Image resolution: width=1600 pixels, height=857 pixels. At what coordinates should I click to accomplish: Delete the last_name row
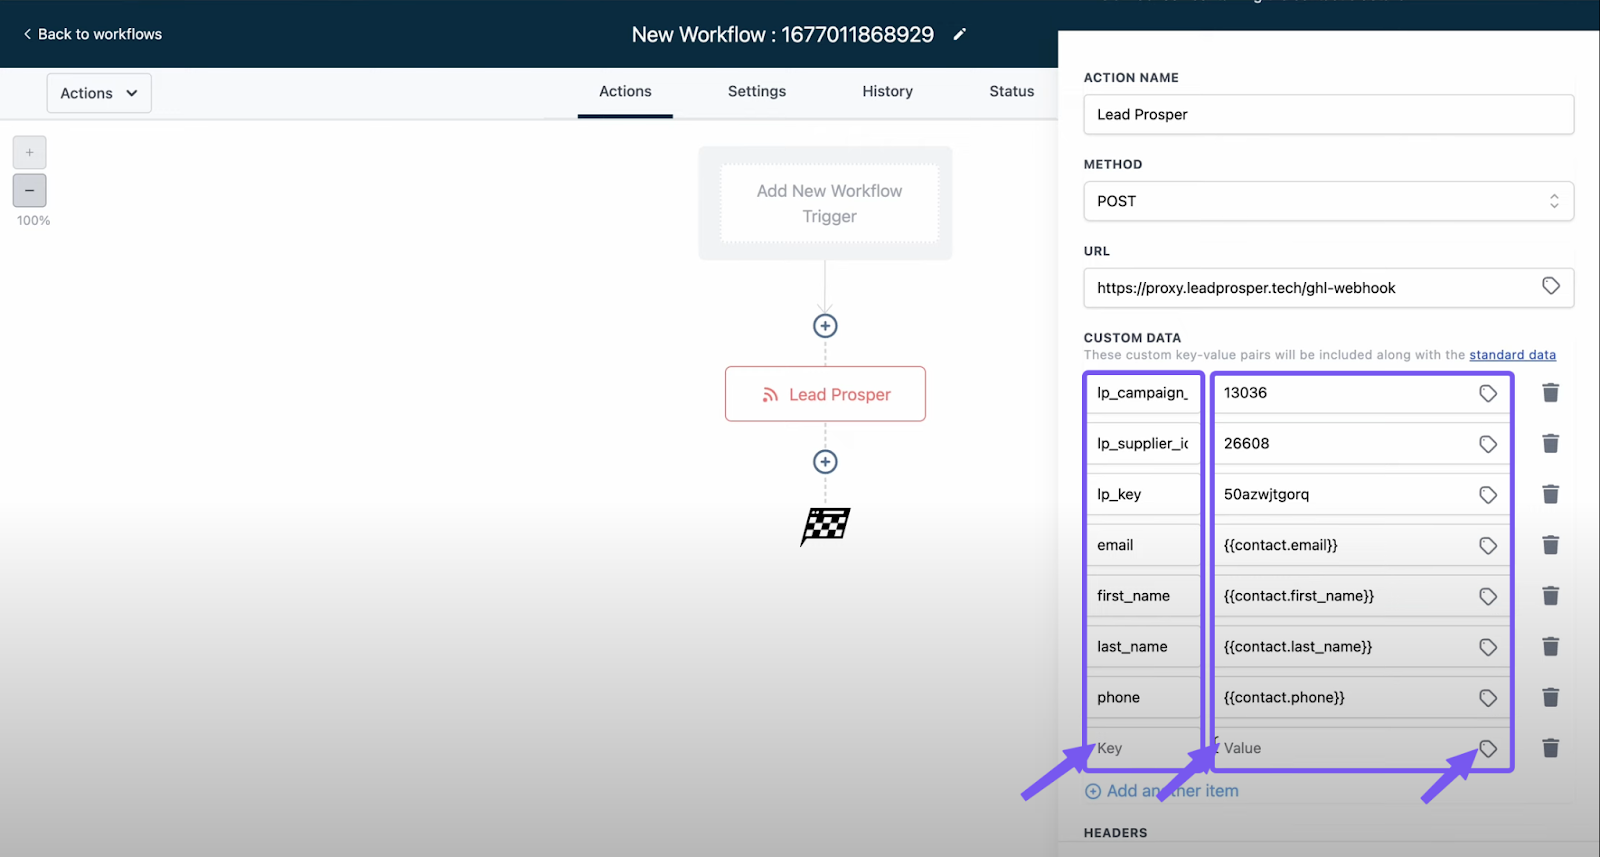(x=1551, y=647)
